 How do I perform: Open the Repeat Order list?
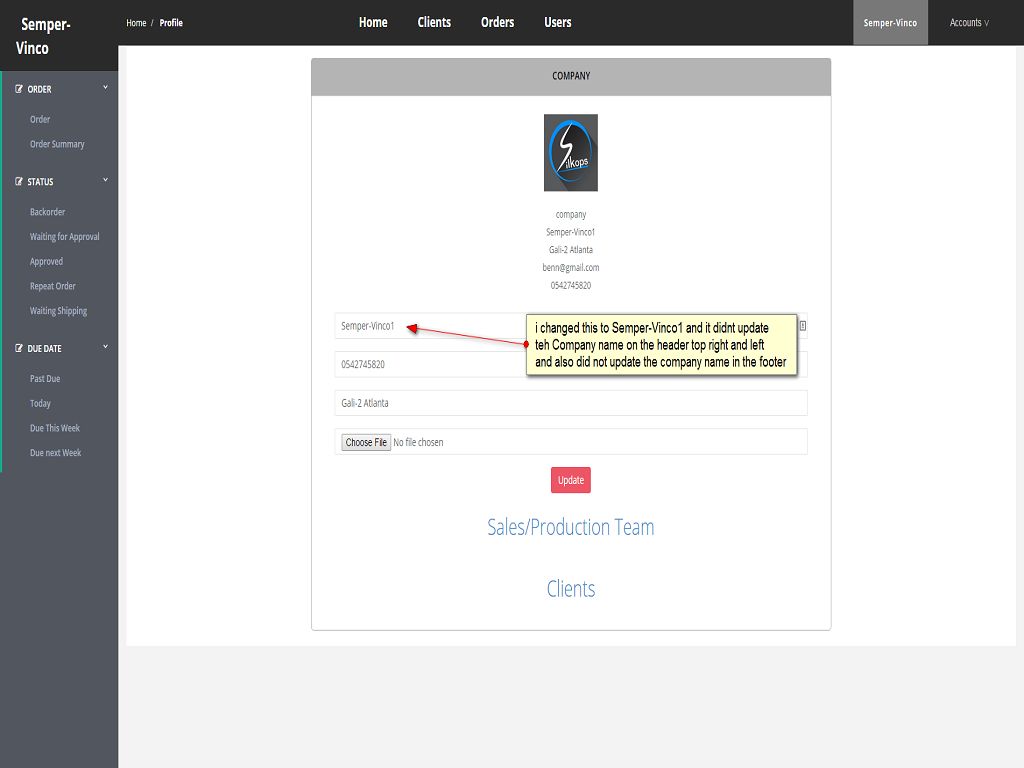coord(52,287)
